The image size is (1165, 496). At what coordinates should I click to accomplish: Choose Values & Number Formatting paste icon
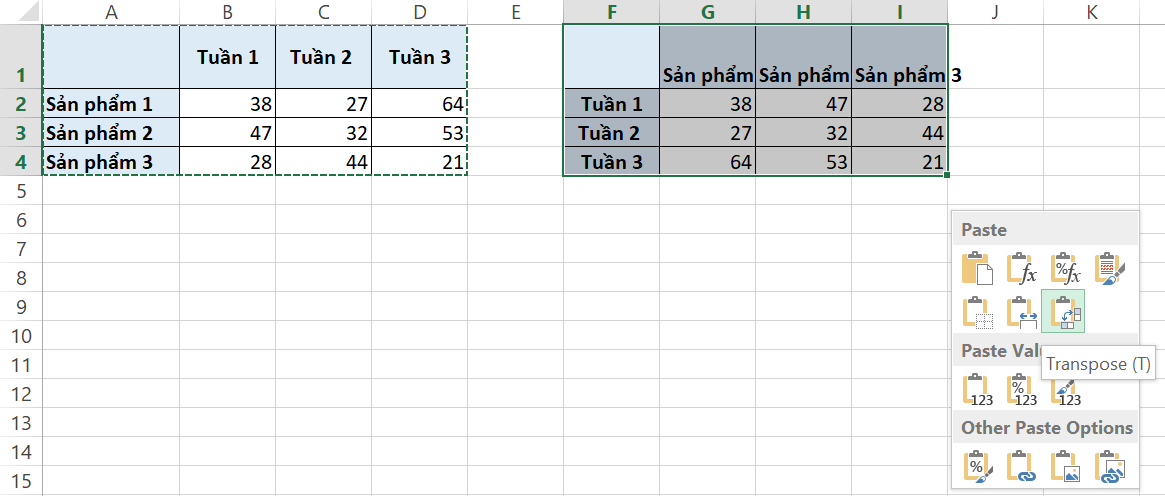pyautogui.click(x=1020, y=388)
